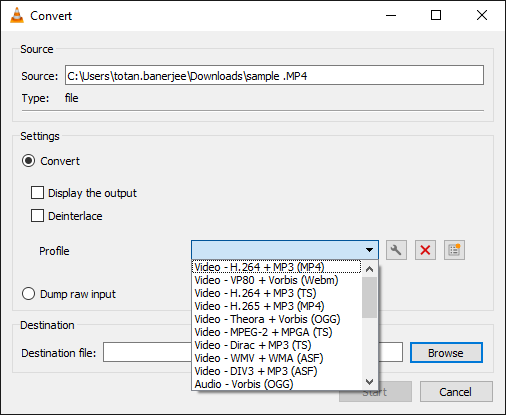The image size is (506, 415).
Task: Choose Audio - Vorbis (OGG) profile
Action: [276, 384]
